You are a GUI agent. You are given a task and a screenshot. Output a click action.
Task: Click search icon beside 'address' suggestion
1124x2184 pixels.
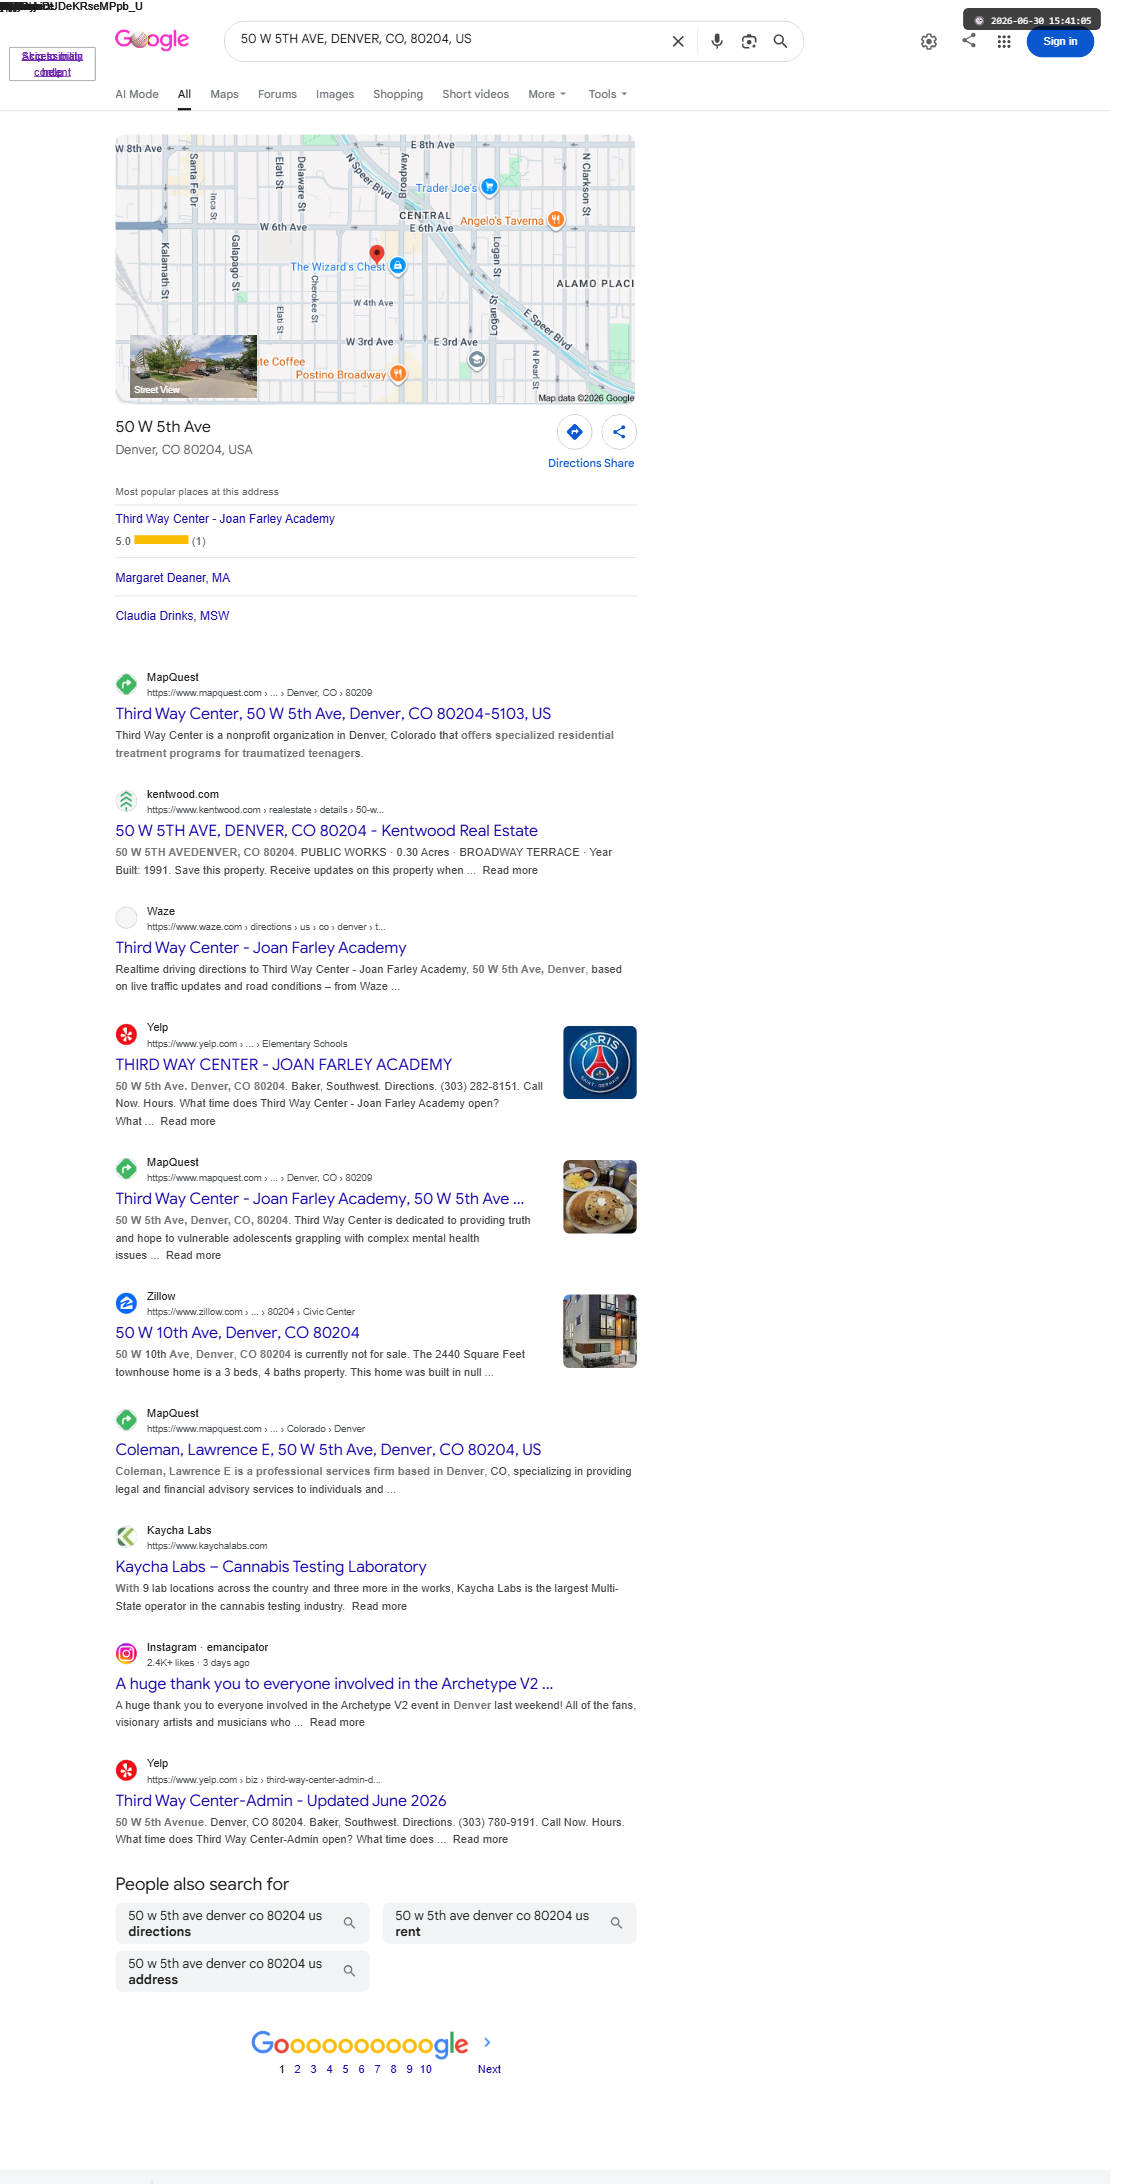(x=349, y=1971)
